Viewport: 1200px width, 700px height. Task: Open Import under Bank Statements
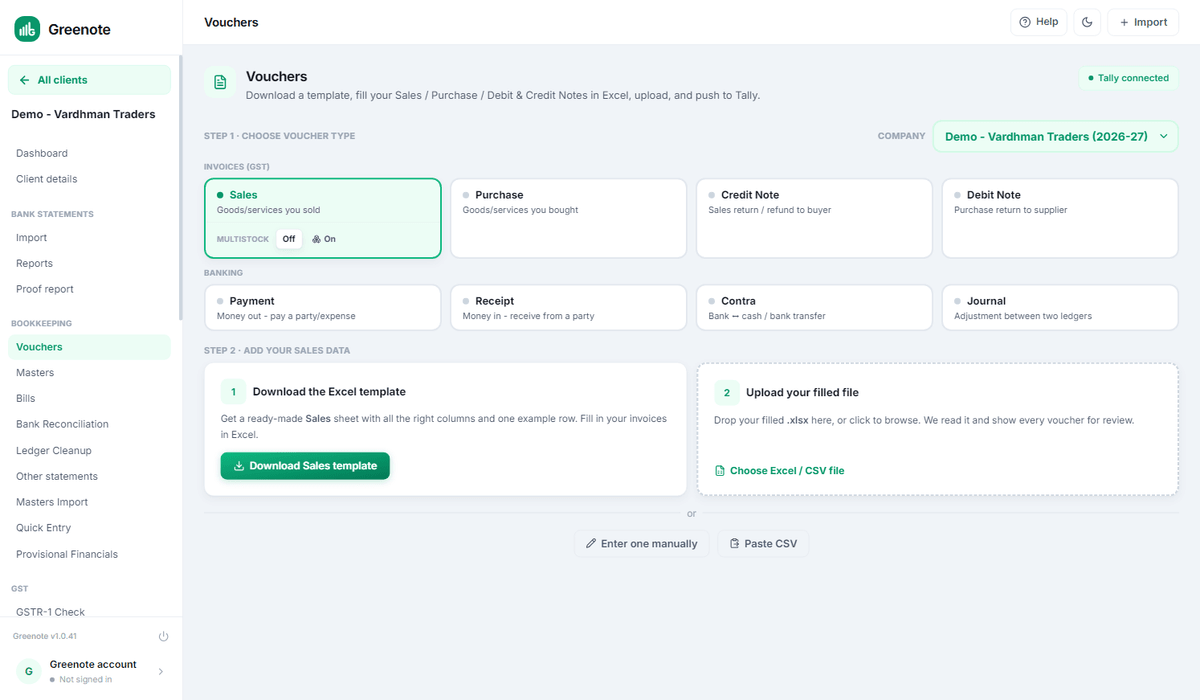pyautogui.click(x=90, y=238)
